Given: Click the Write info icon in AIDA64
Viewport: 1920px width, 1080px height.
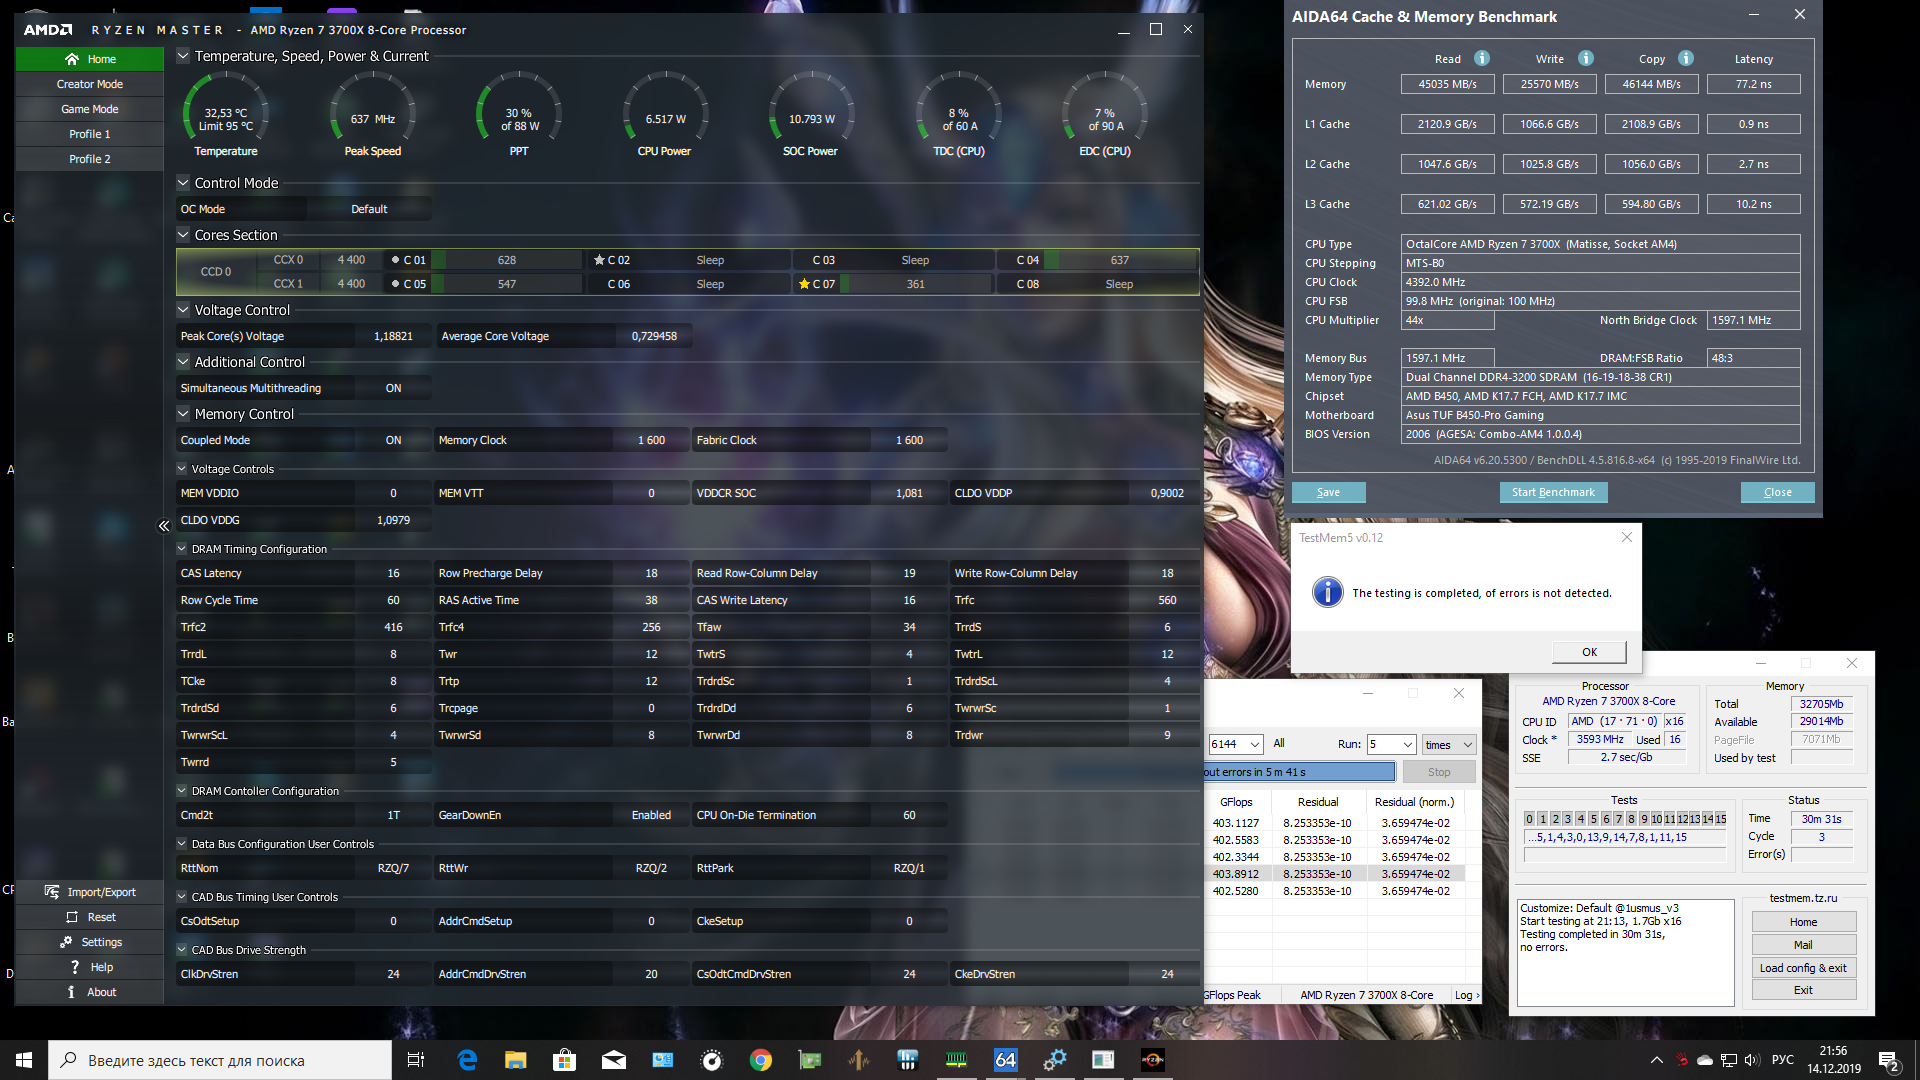Looking at the screenshot, I should pyautogui.click(x=1586, y=58).
